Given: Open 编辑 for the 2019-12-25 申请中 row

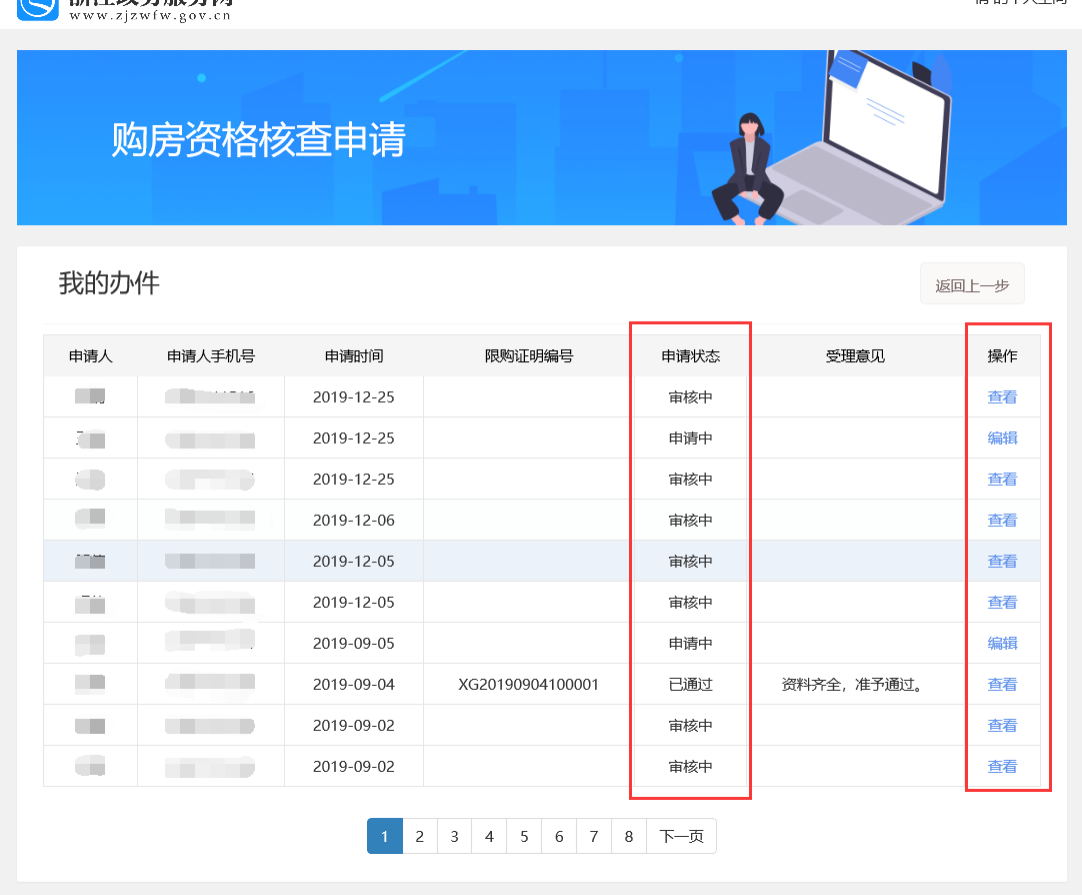Looking at the screenshot, I should tap(1002, 438).
